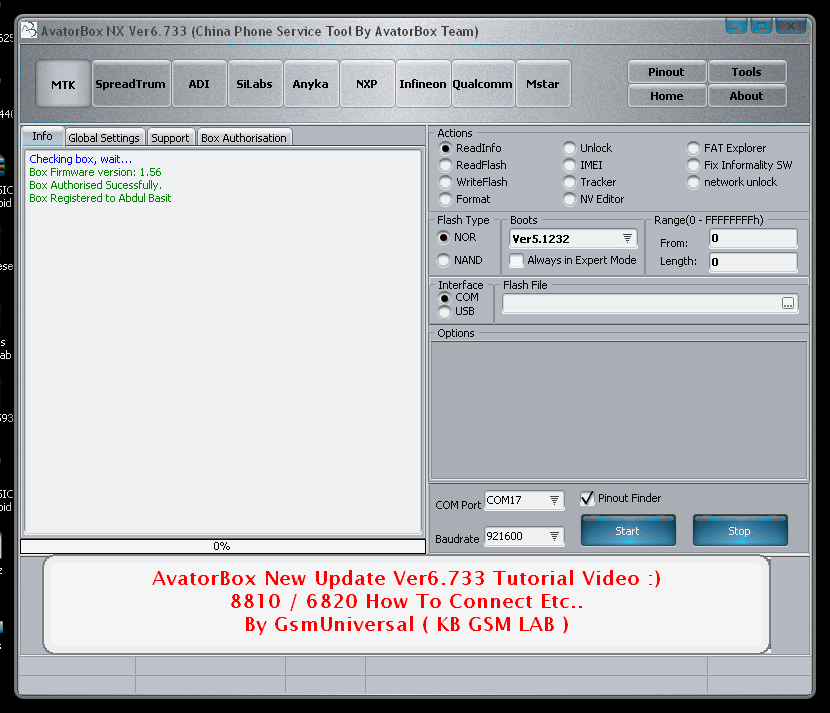Select Fix Informality SW option
Image resolution: width=830 pixels, height=713 pixels.
point(740,165)
